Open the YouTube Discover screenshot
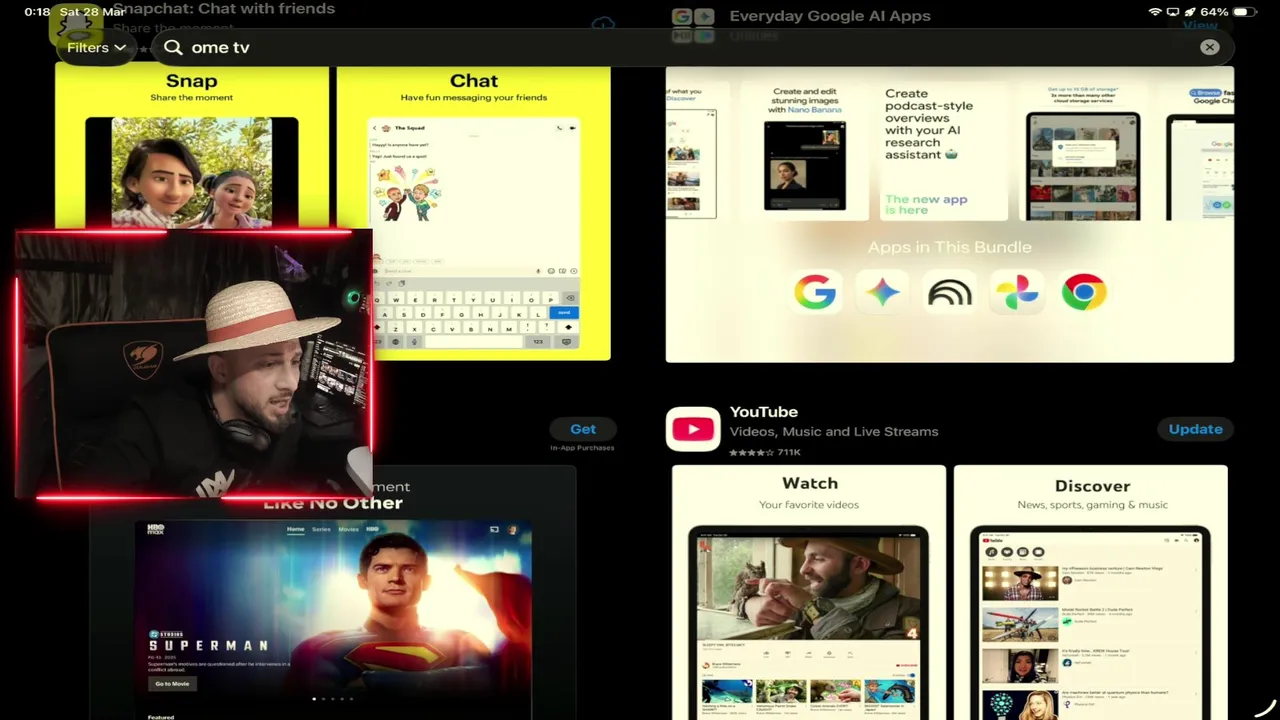Viewport: 1280px width, 720px height. click(x=1091, y=592)
